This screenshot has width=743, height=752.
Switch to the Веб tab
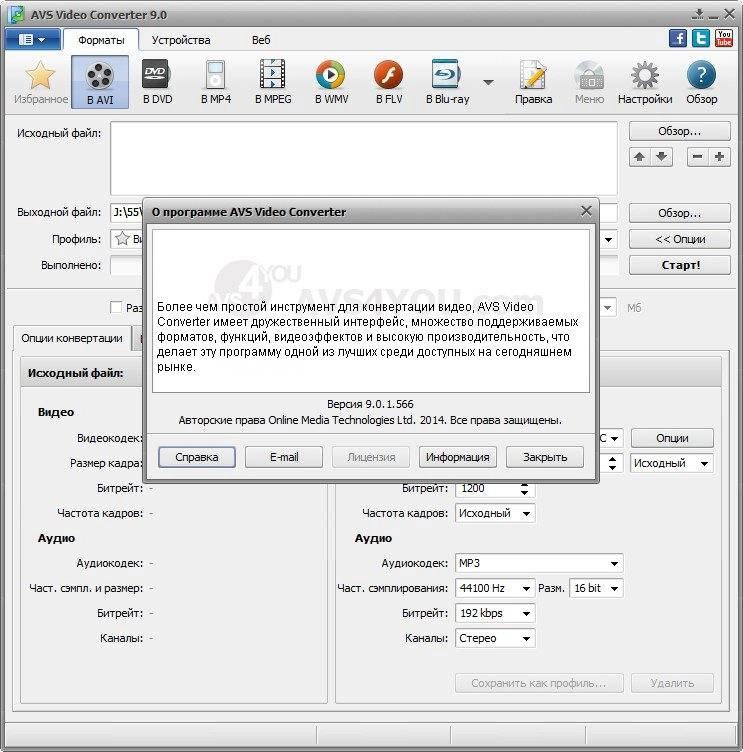point(261,40)
